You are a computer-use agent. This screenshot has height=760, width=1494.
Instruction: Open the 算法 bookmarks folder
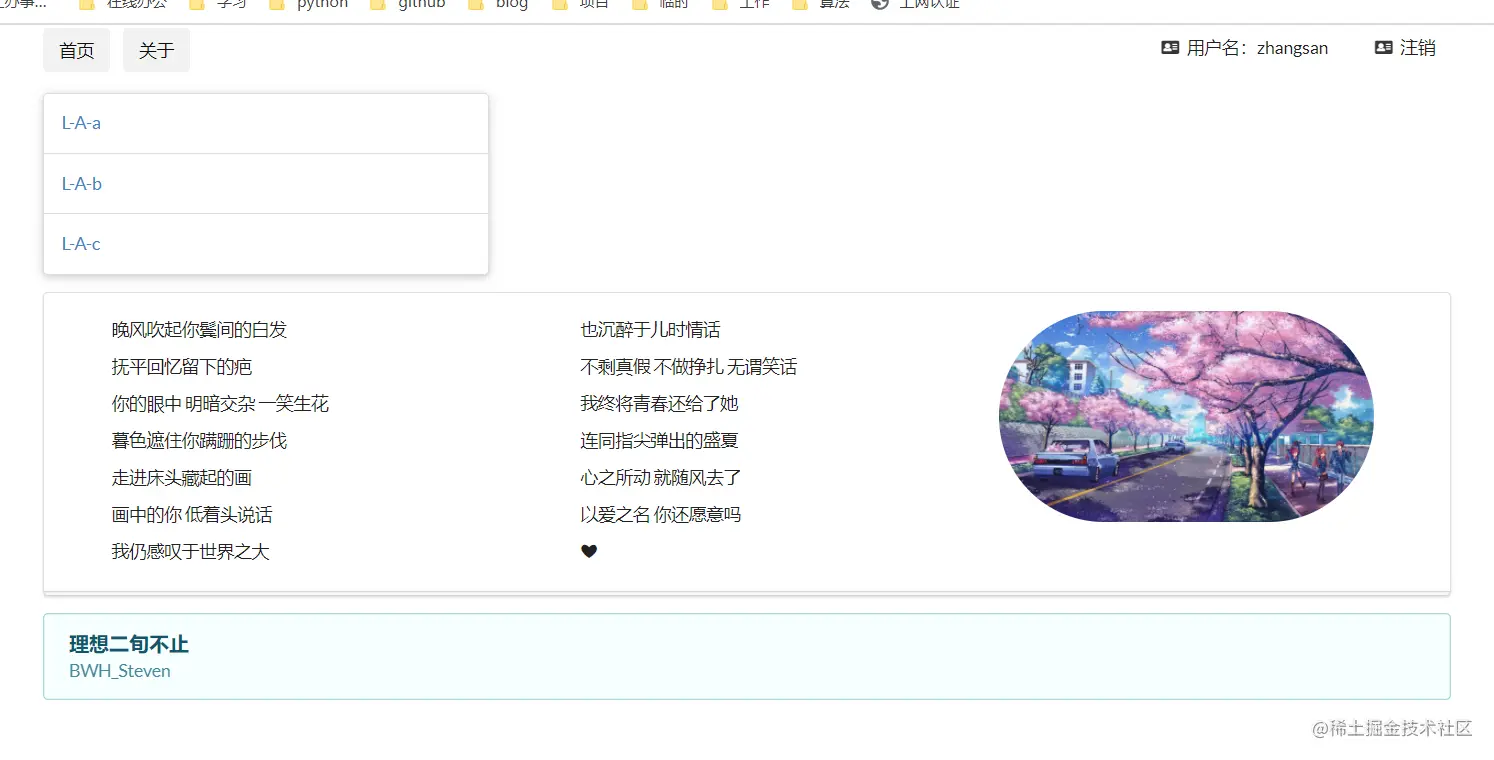pyautogui.click(x=829, y=4)
